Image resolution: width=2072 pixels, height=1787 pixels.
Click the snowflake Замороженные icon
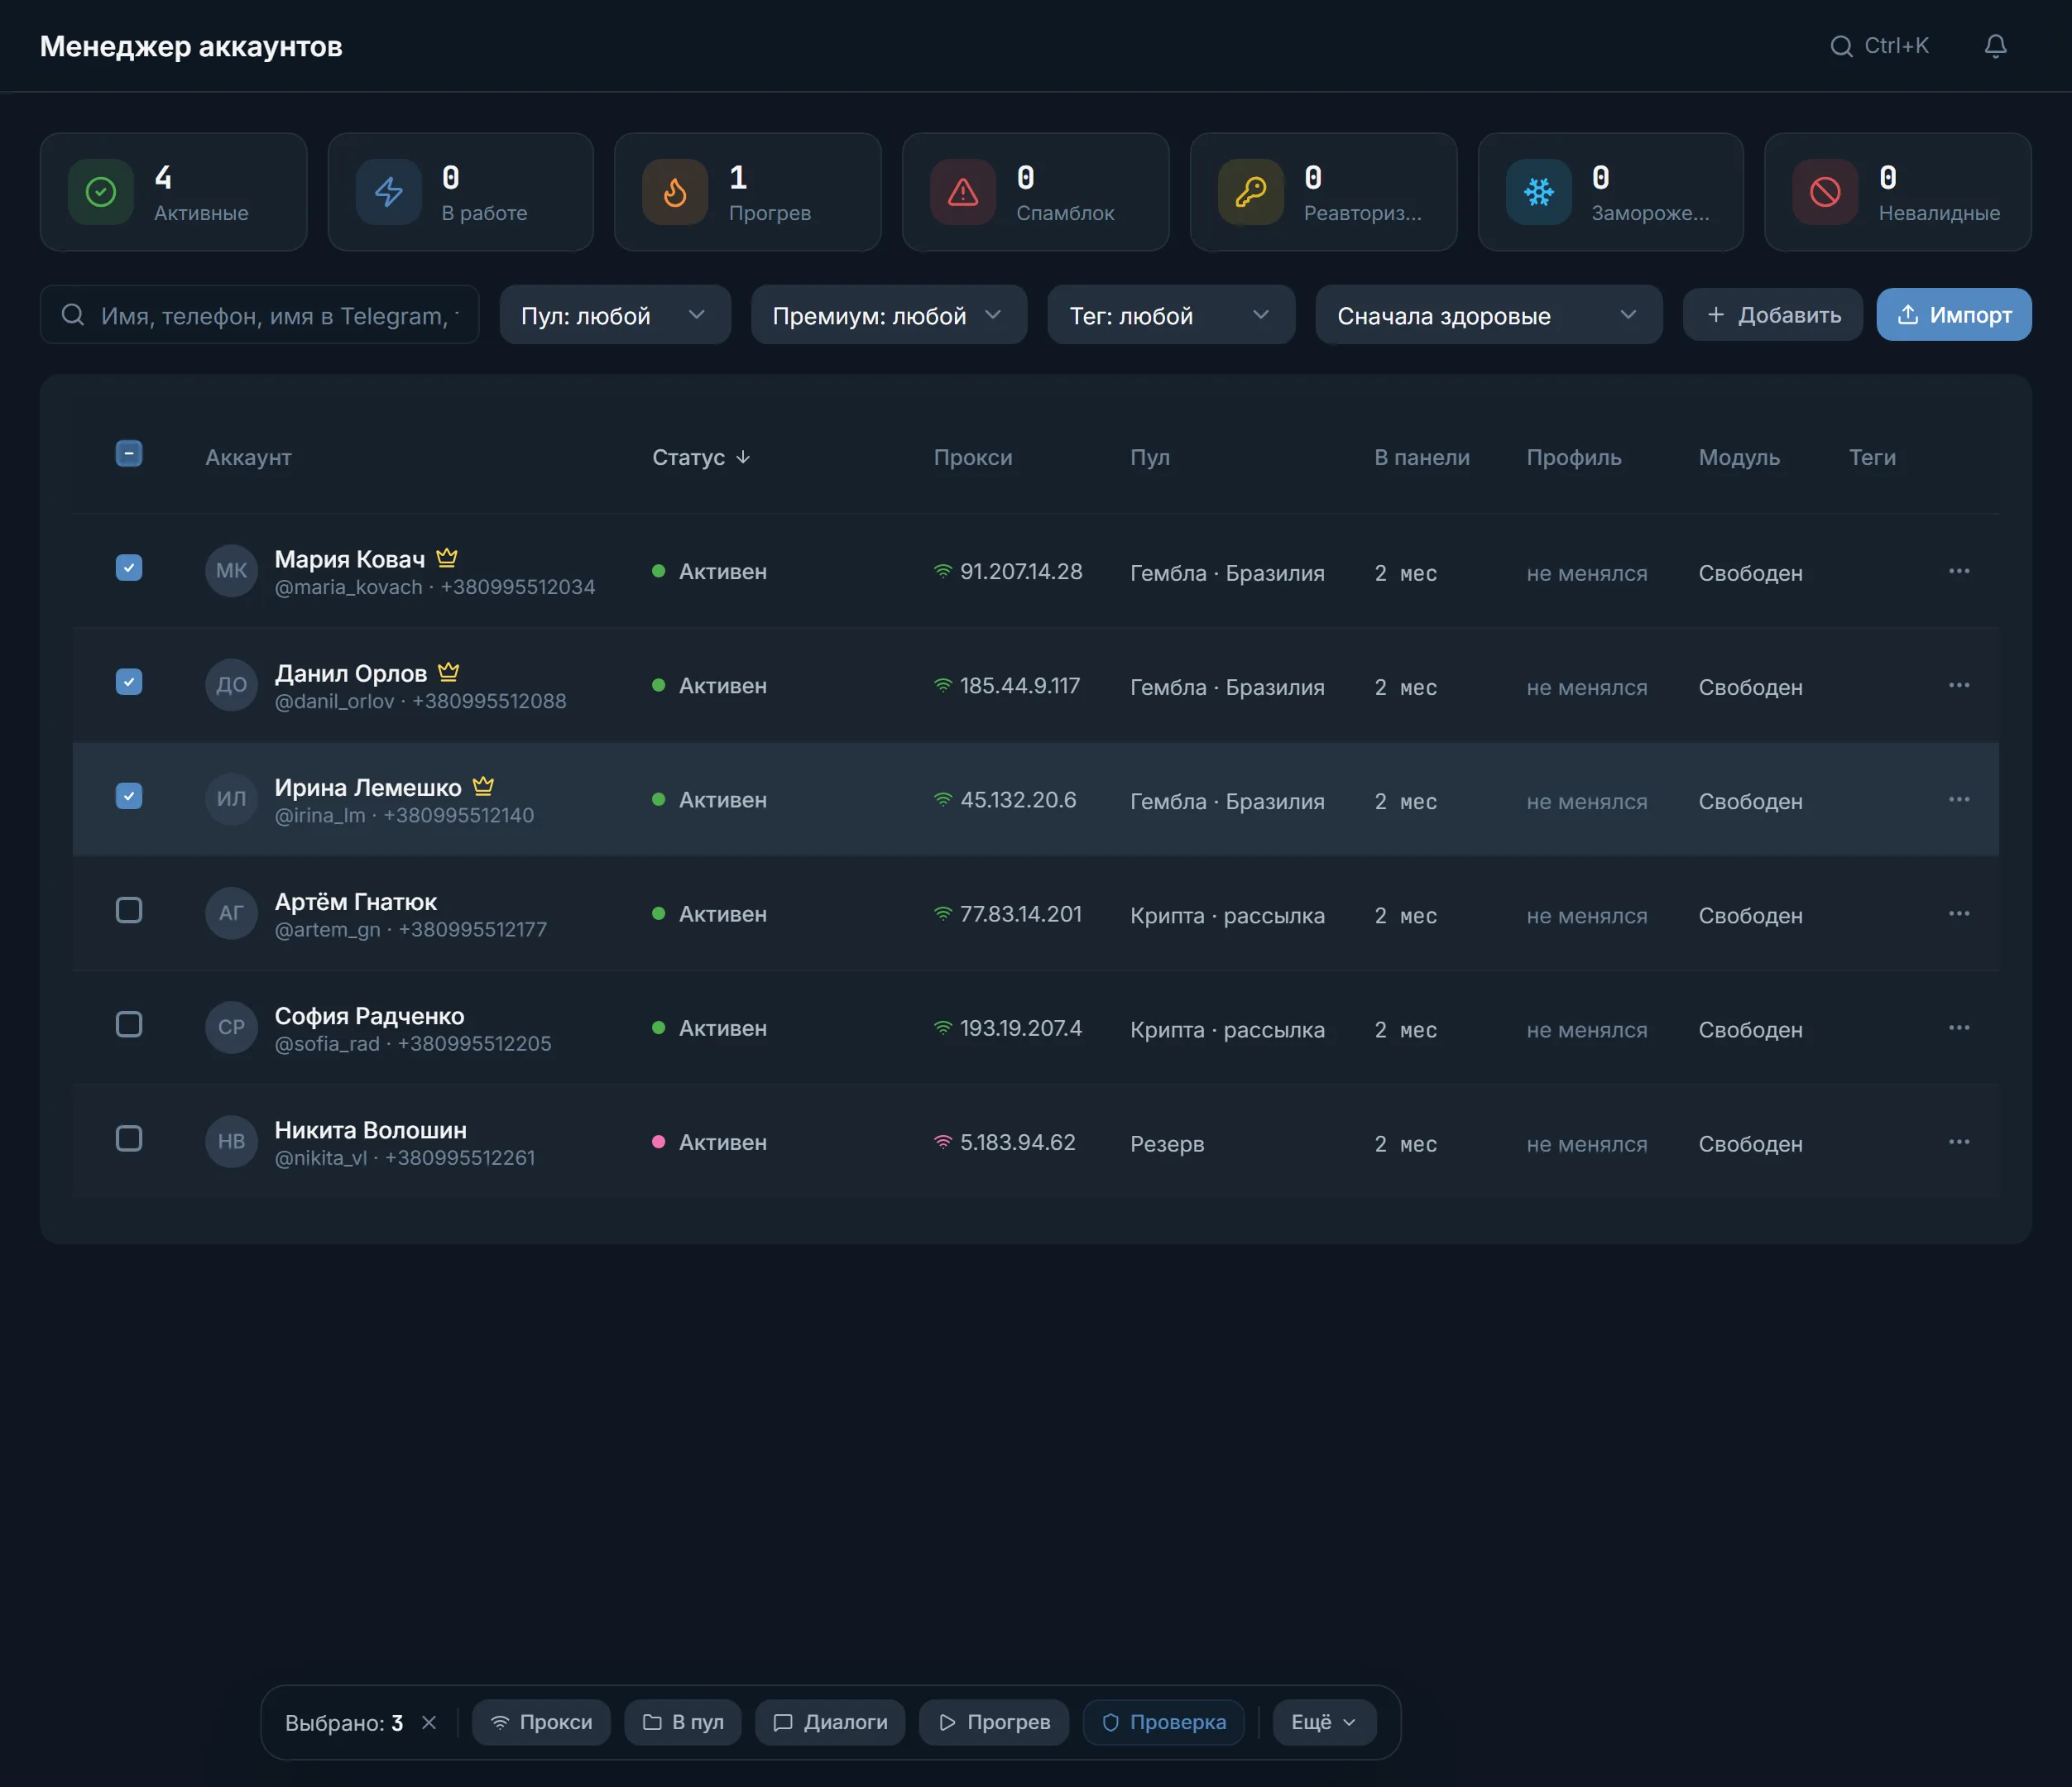coord(1539,192)
